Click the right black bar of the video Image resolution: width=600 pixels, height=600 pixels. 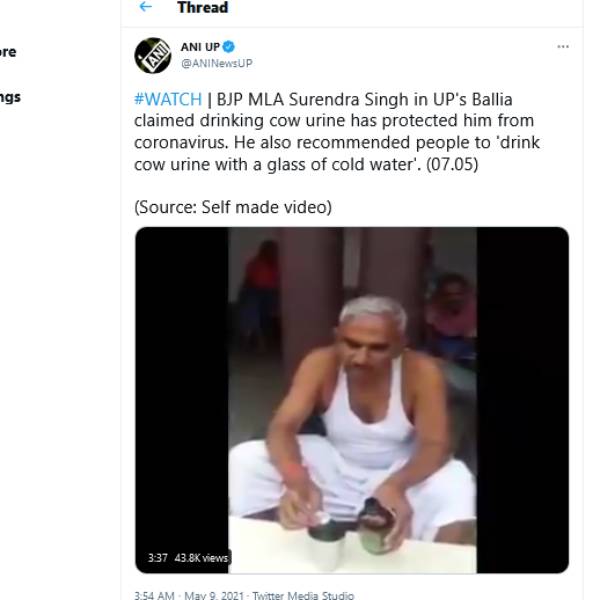522,400
